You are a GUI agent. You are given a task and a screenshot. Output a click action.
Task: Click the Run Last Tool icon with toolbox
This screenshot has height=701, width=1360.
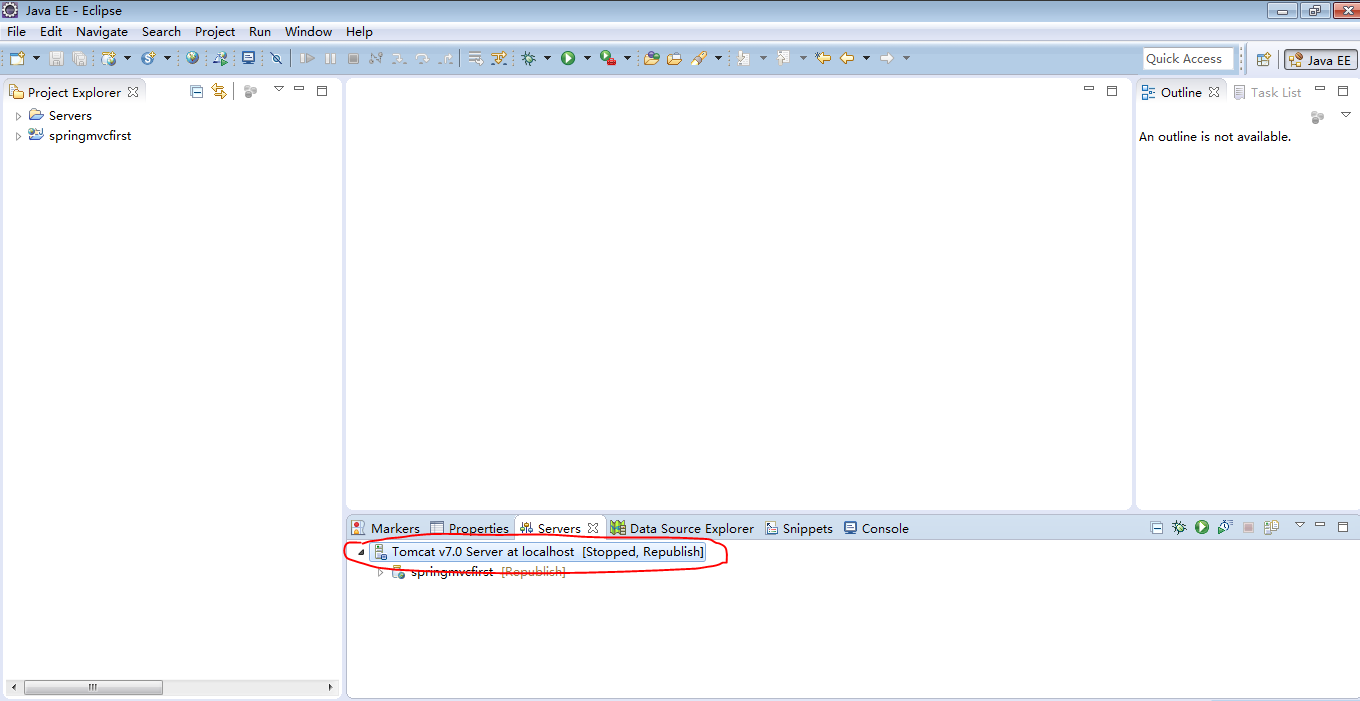click(x=608, y=58)
